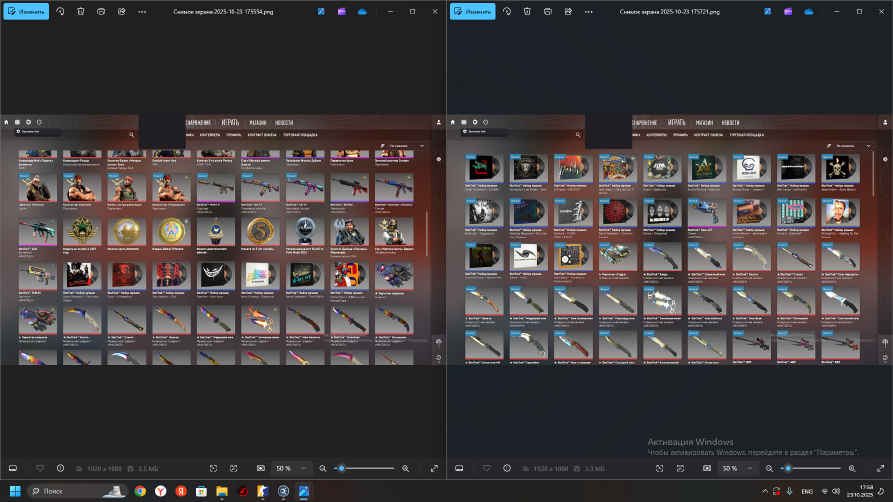893x502 pixels.
Task: Toggle the filmstrip in right Photos window
Action: coord(459,468)
